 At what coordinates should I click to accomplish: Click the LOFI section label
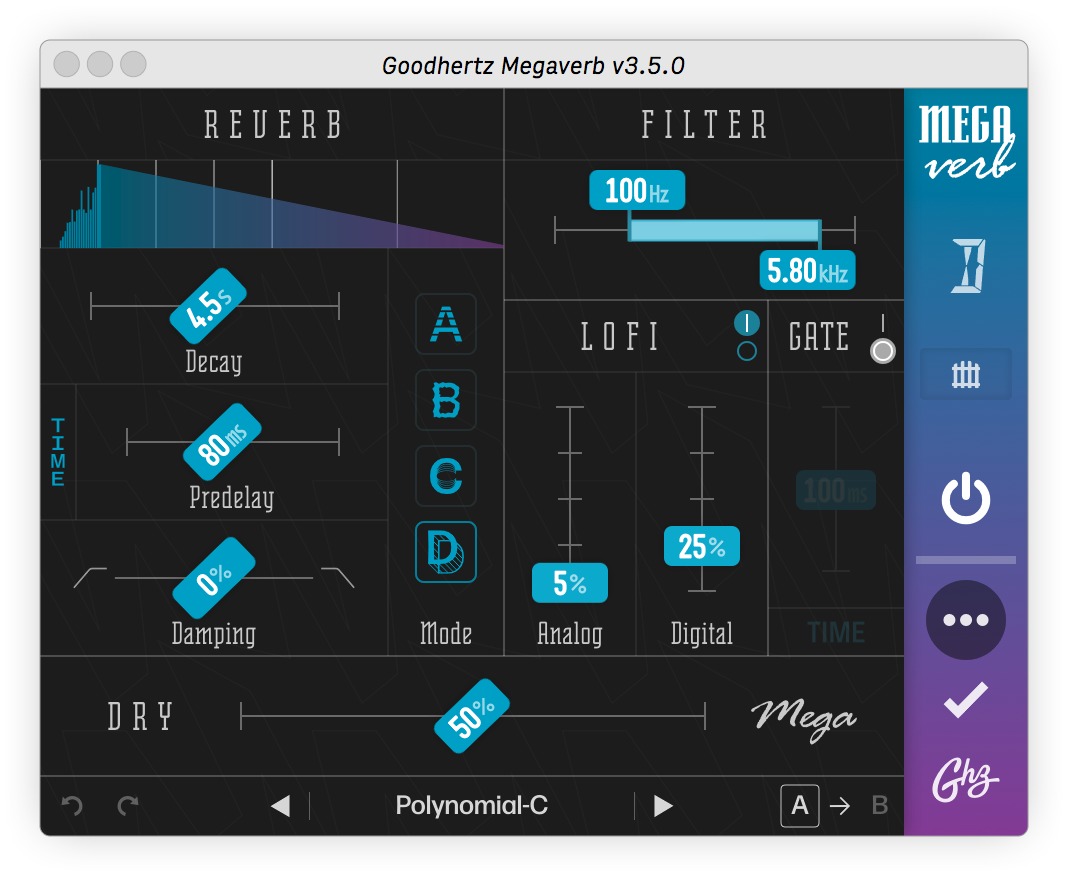[x=620, y=337]
